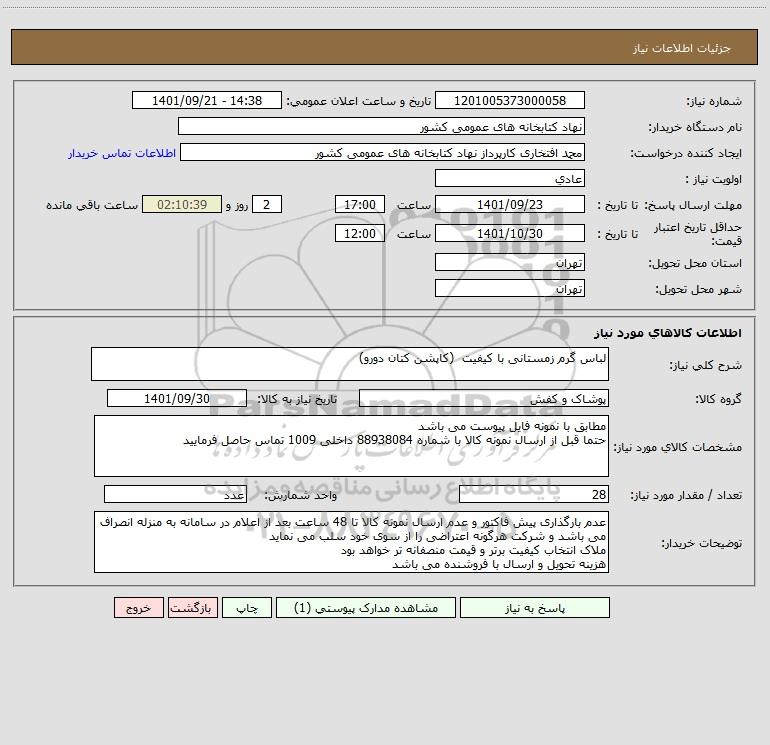Click 'حداقل تاریخ اعتبار قیمت:' label
The width and height of the screenshot is (770, 745).
click(698, 234)
